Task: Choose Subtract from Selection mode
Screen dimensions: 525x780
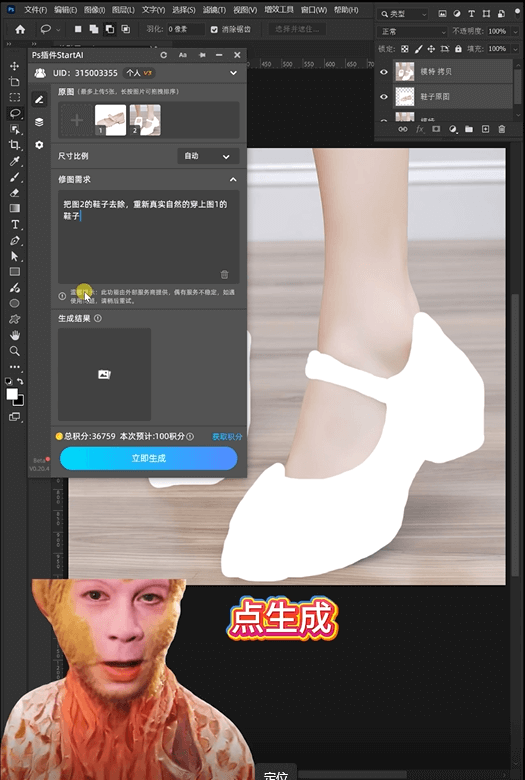Action: (x=109, y=29)
